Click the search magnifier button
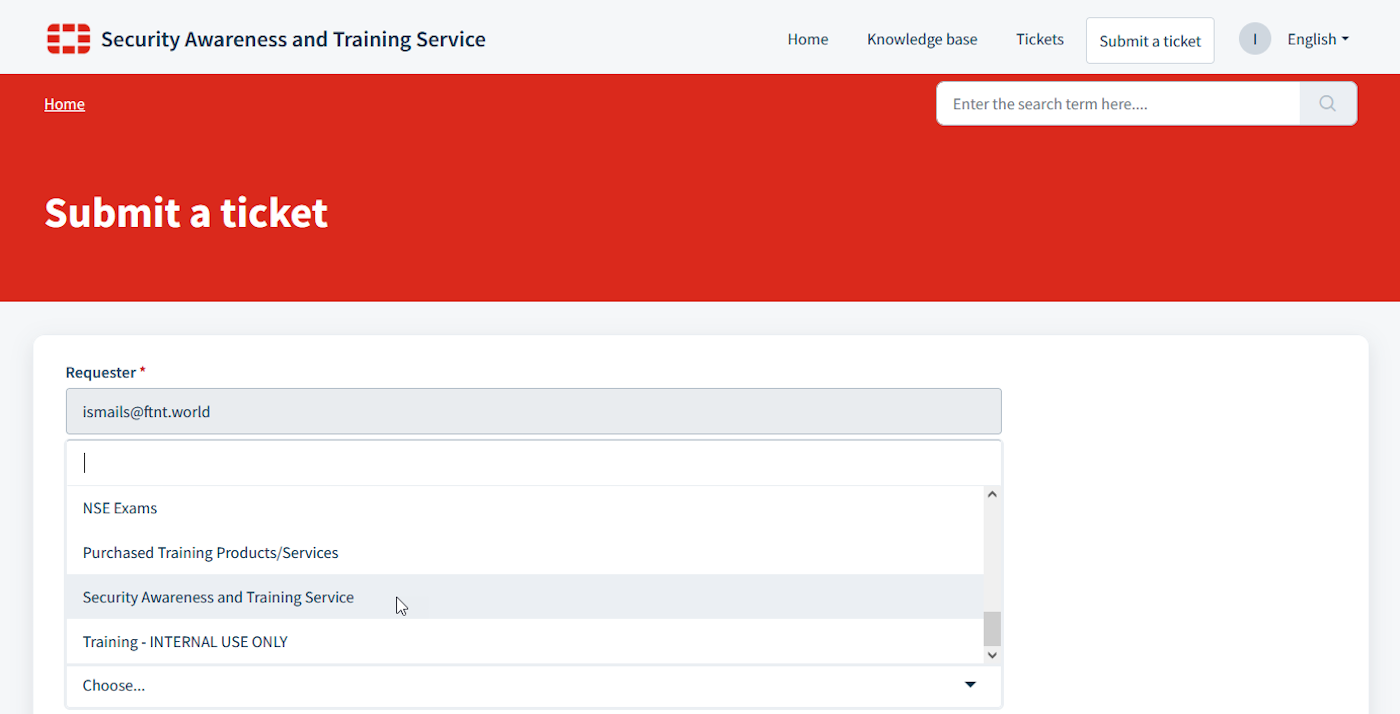 tap(1328, 103)
